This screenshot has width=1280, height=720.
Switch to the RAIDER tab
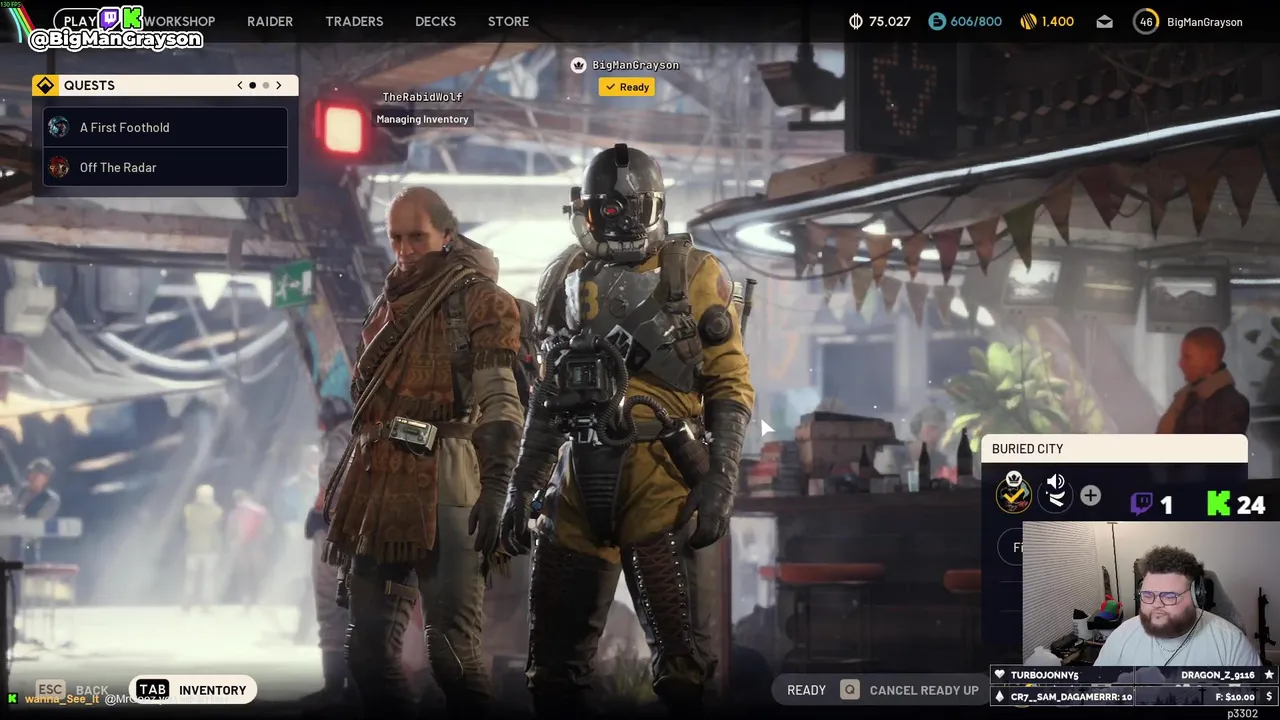[270, 21]
